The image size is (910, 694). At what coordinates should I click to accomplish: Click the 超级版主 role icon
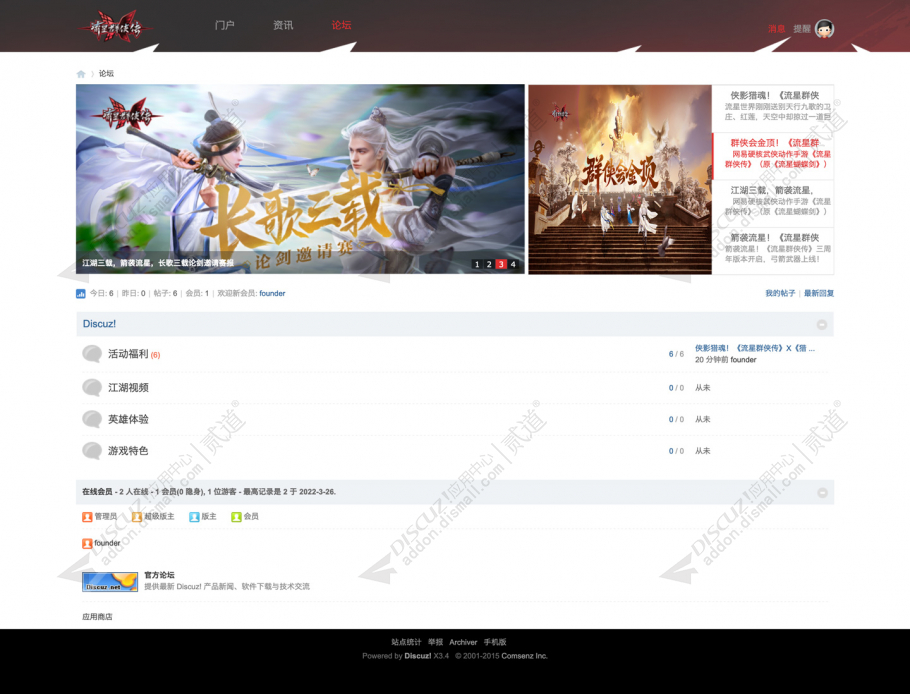(137, 516)
